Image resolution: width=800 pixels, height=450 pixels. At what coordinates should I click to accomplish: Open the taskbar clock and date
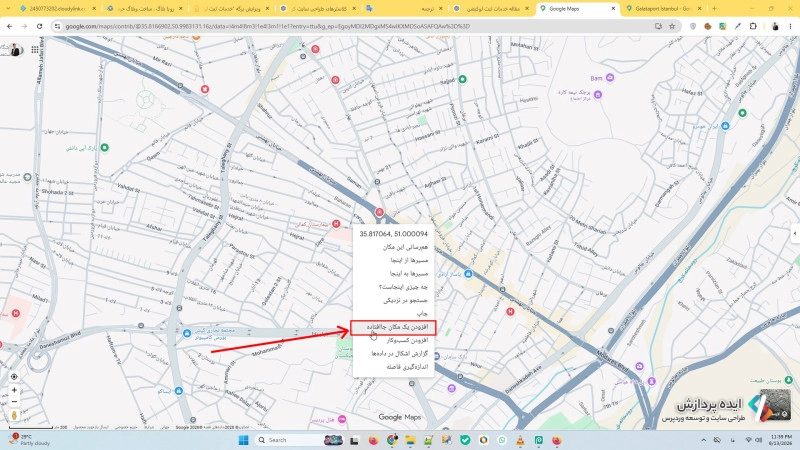pos(781,440)
